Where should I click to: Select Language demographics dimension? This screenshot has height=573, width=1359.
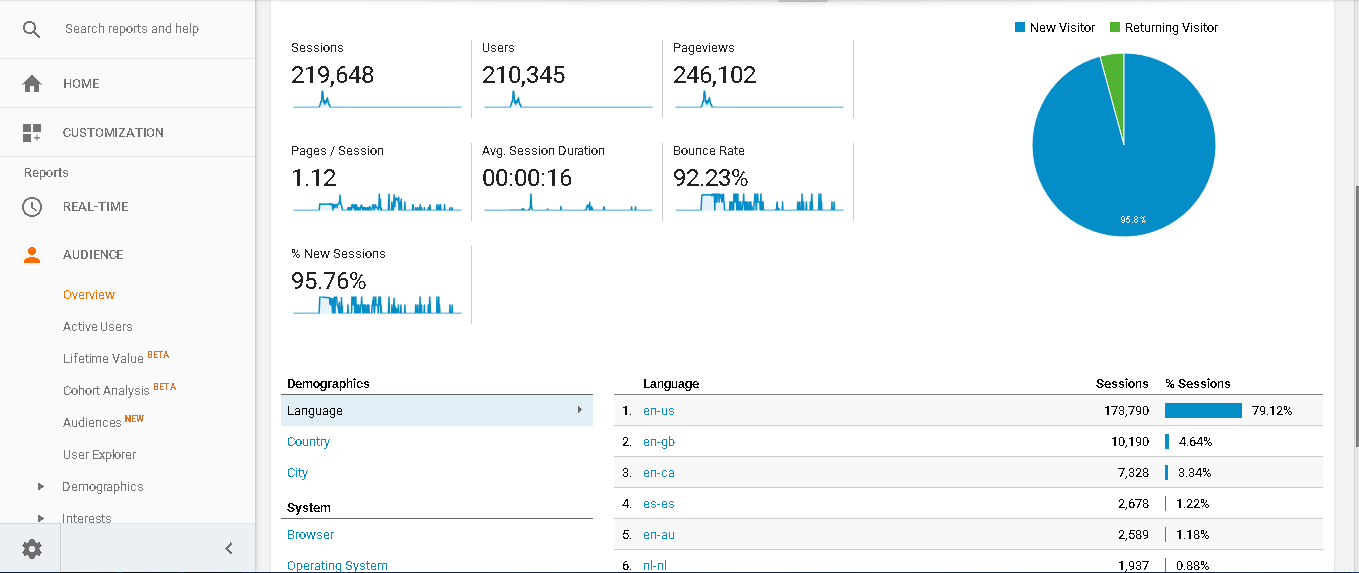[x=437, y=411]
